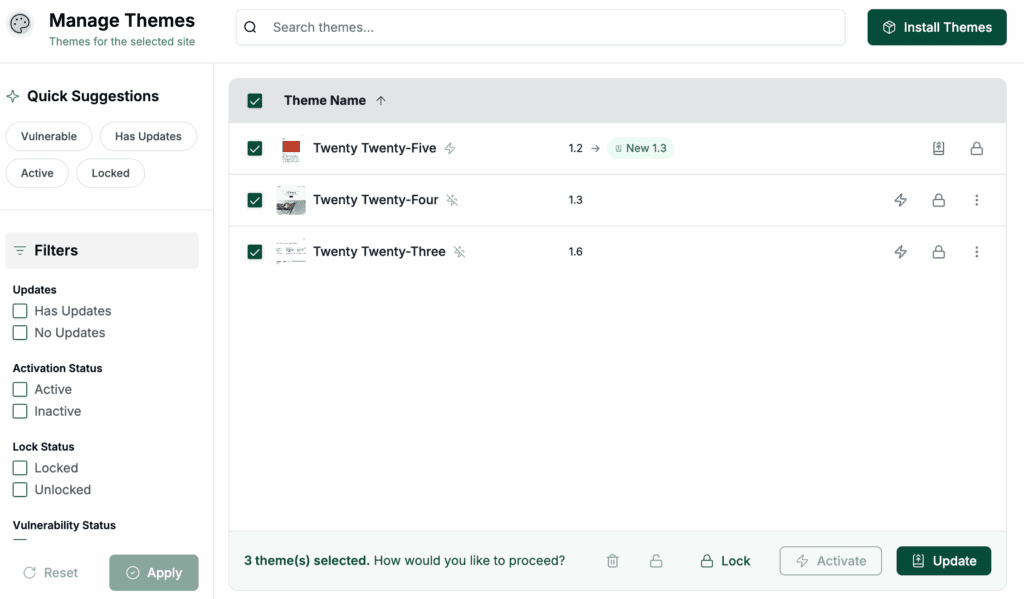
Task: Apply the selected filters
Action: (x=154, y=573)
